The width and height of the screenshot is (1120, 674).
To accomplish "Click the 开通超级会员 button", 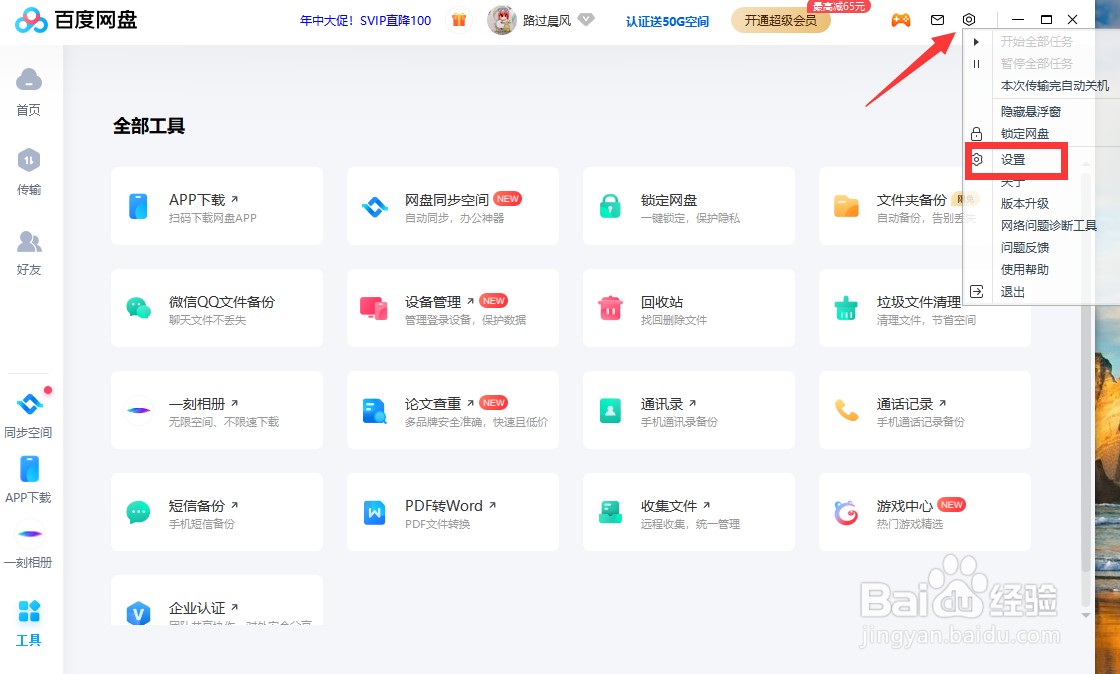I will (x=781, y=21).
